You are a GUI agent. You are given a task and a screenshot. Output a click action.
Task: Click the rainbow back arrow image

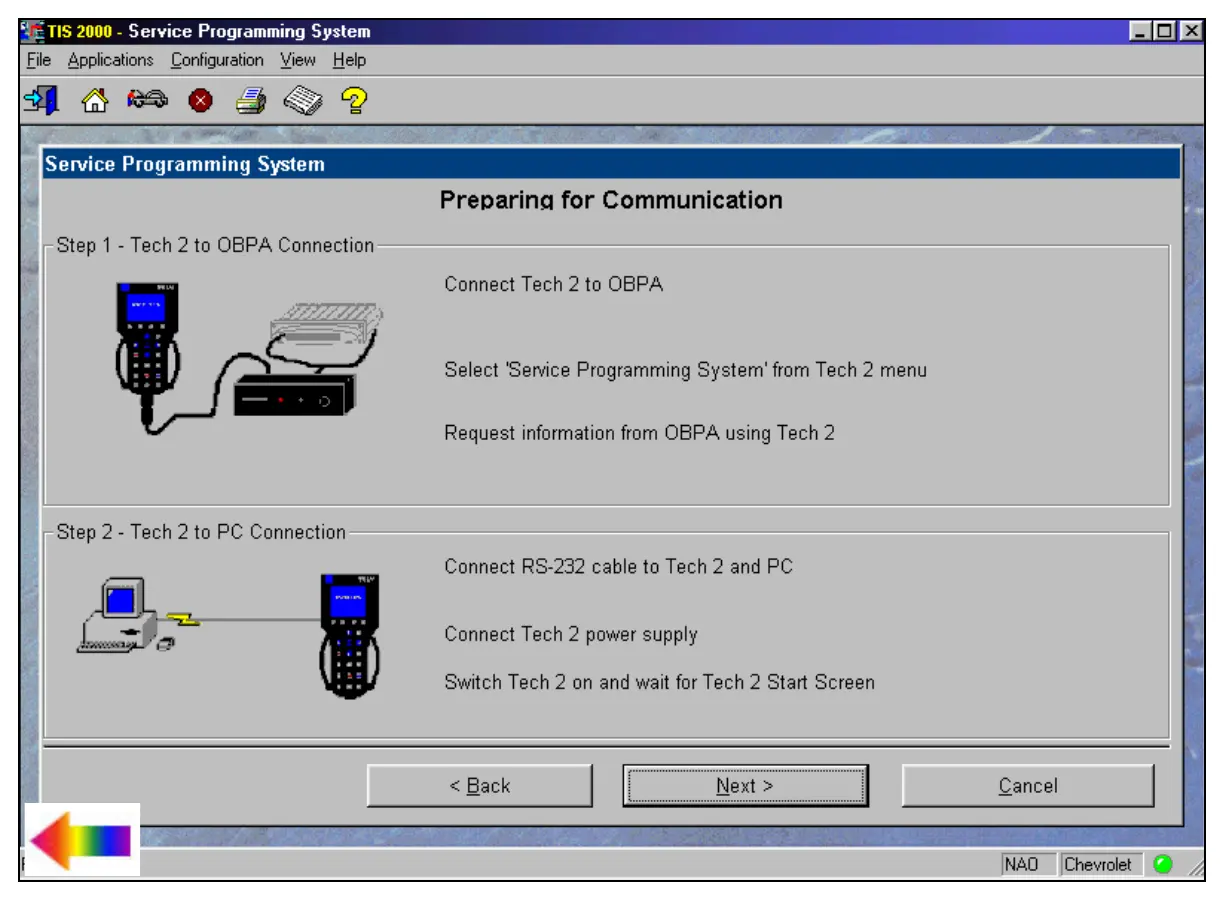coord(81,840)
